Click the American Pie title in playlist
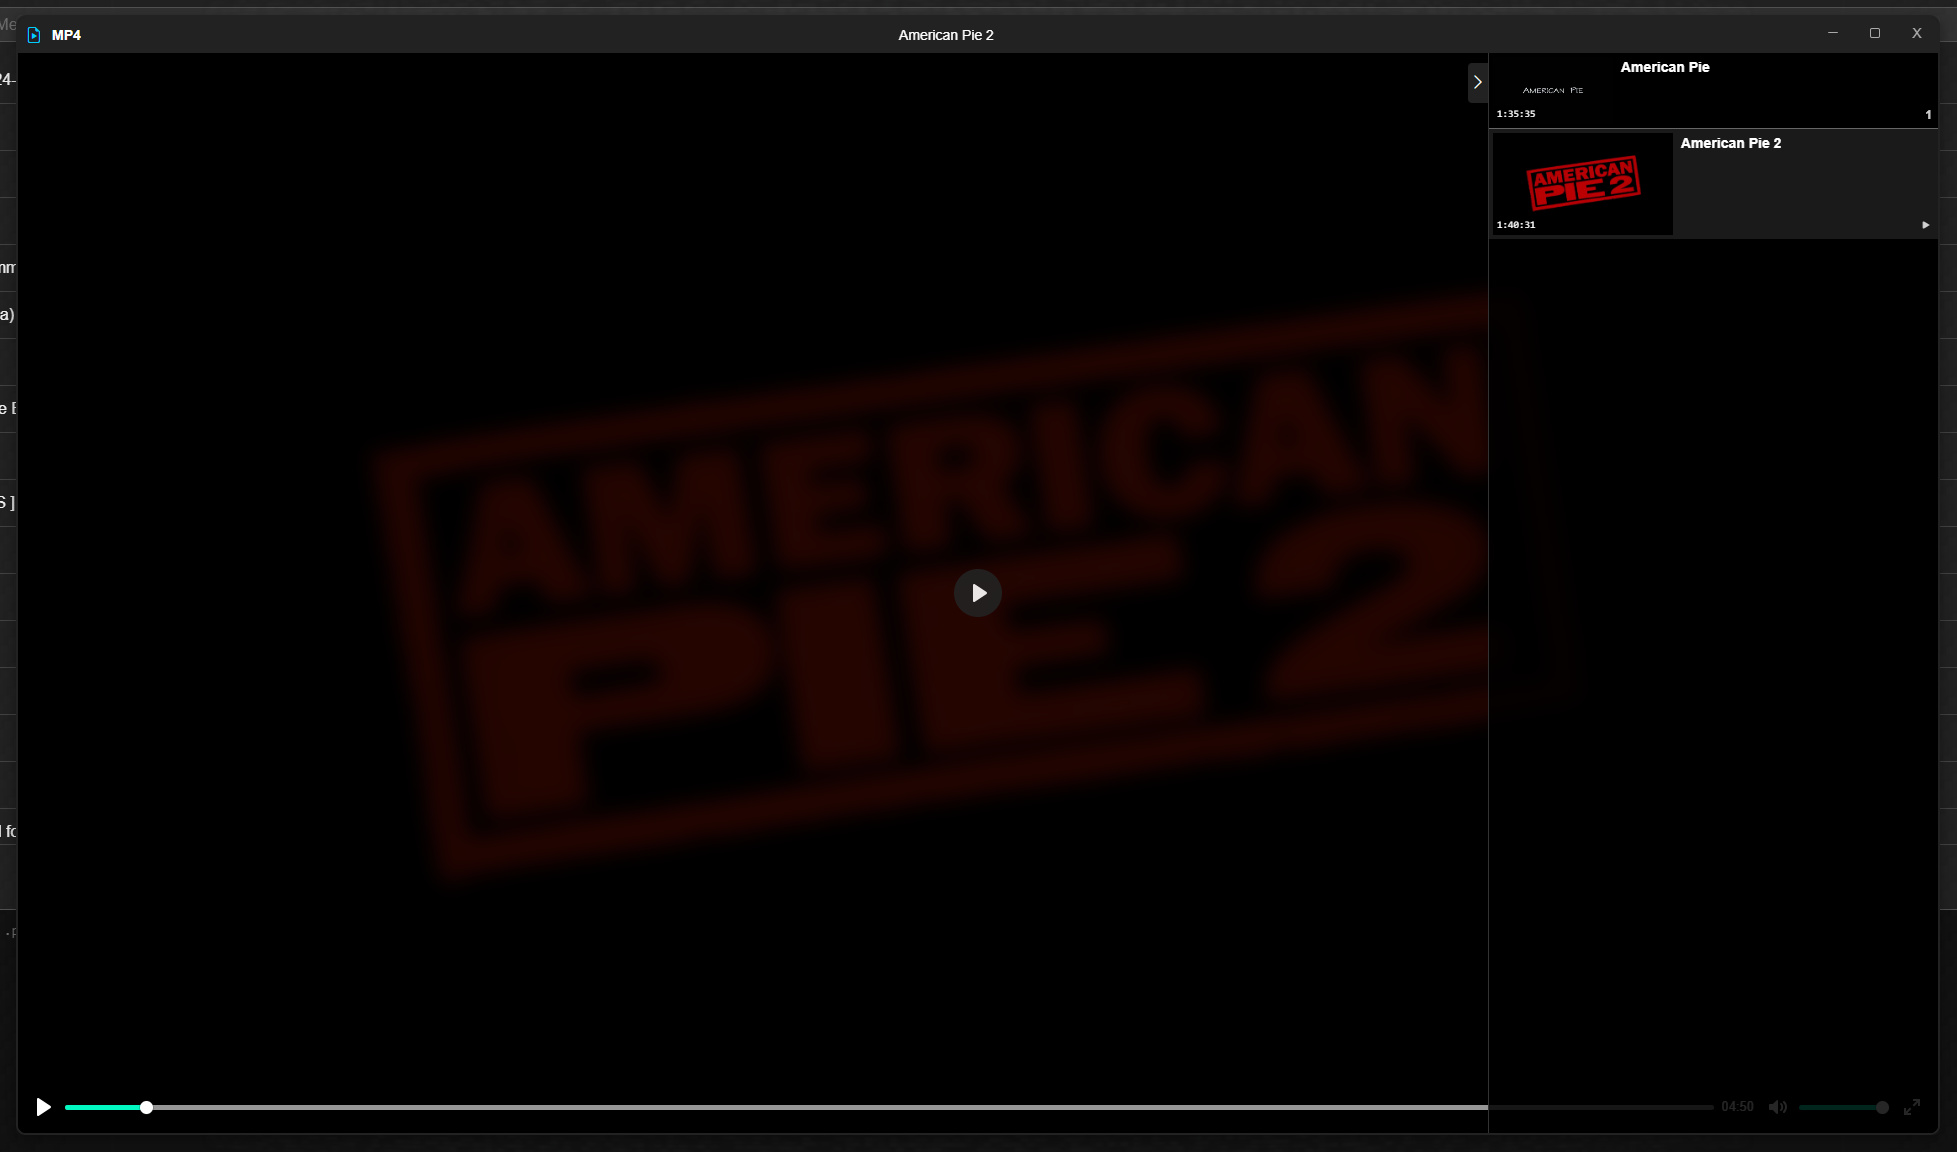1957x1152 pixels. click(1664, 67)
